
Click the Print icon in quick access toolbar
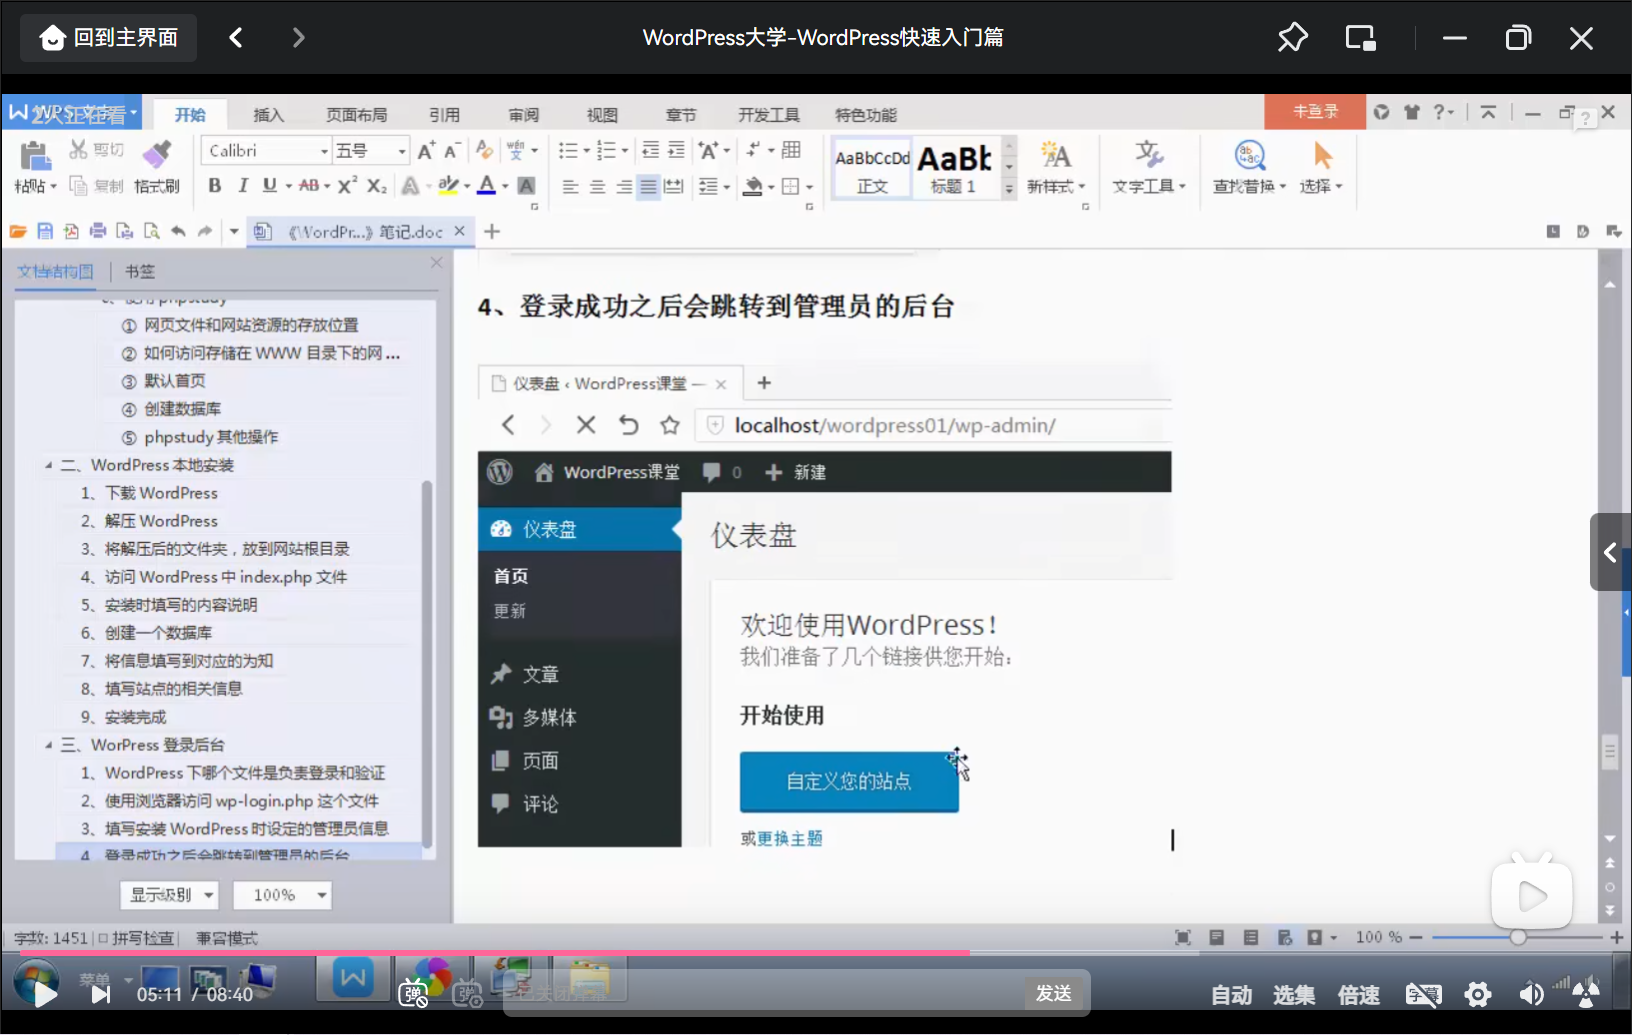click(x=98, y=231)
